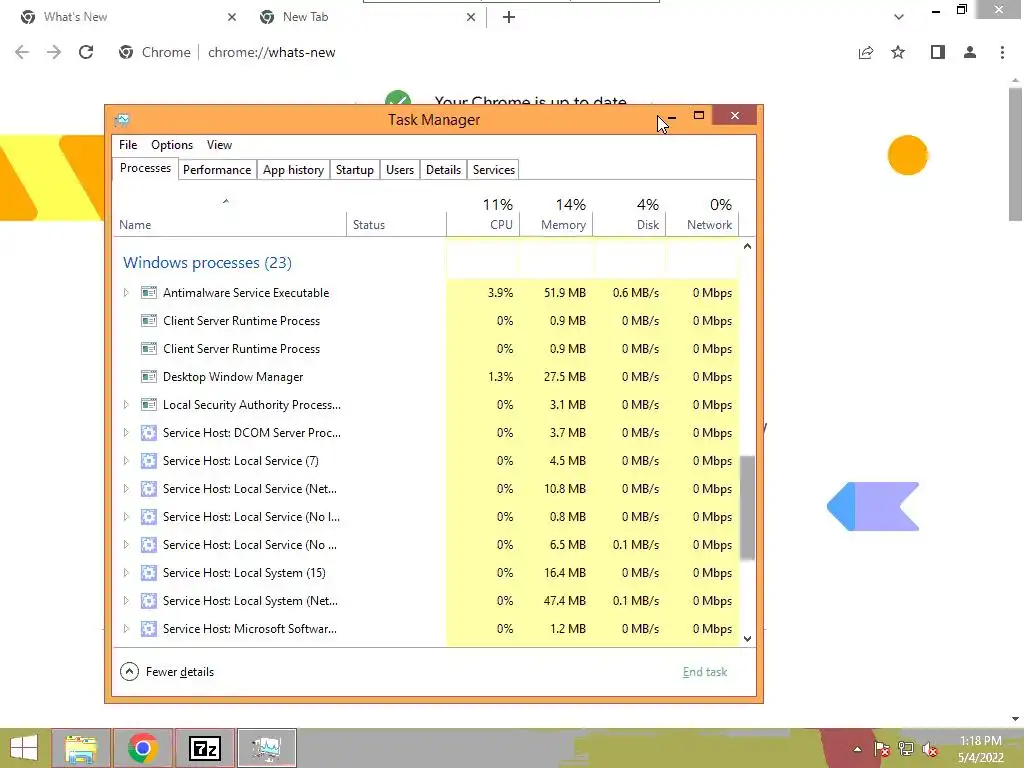
Task: Click Task Manager taskbar icon
Action: (x=266, y=748)
